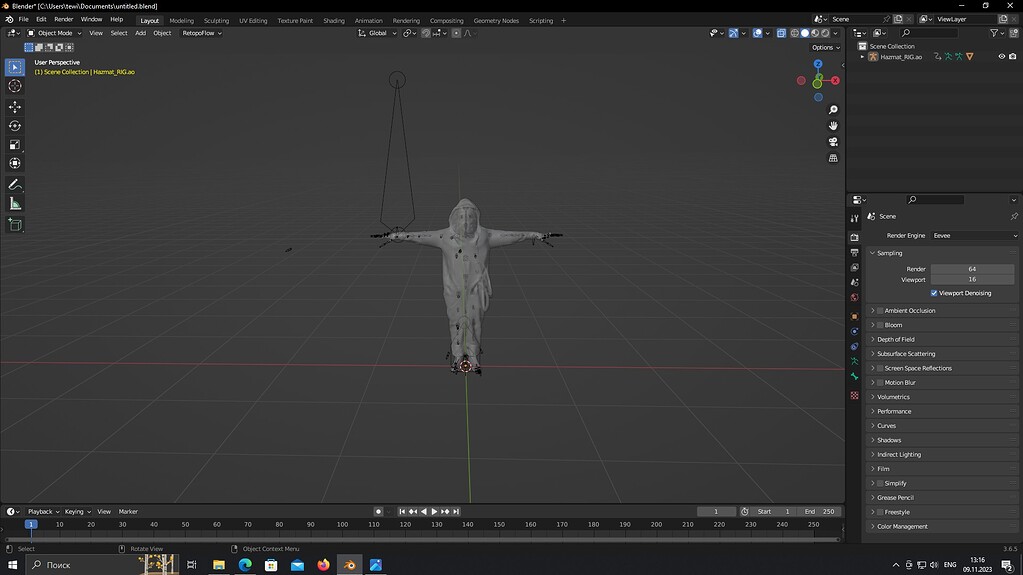Select the Transform tool
Viewport: 1023px width, 575px height.
click(15, 164)
